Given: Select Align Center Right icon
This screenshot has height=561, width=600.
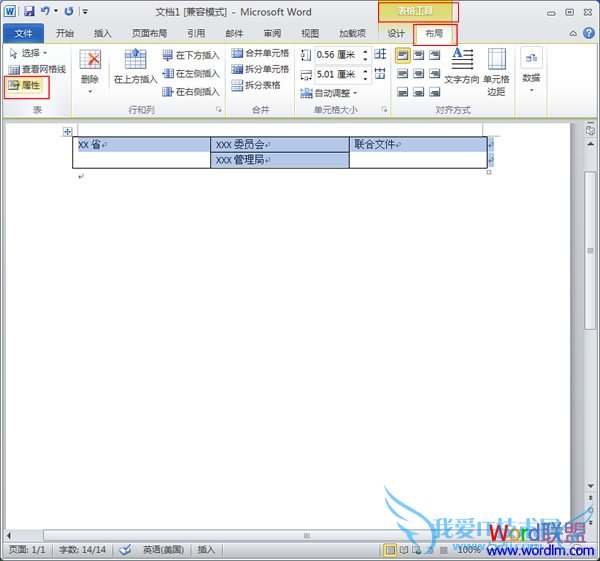Looking at the screenshot, I should pos(435,73).
